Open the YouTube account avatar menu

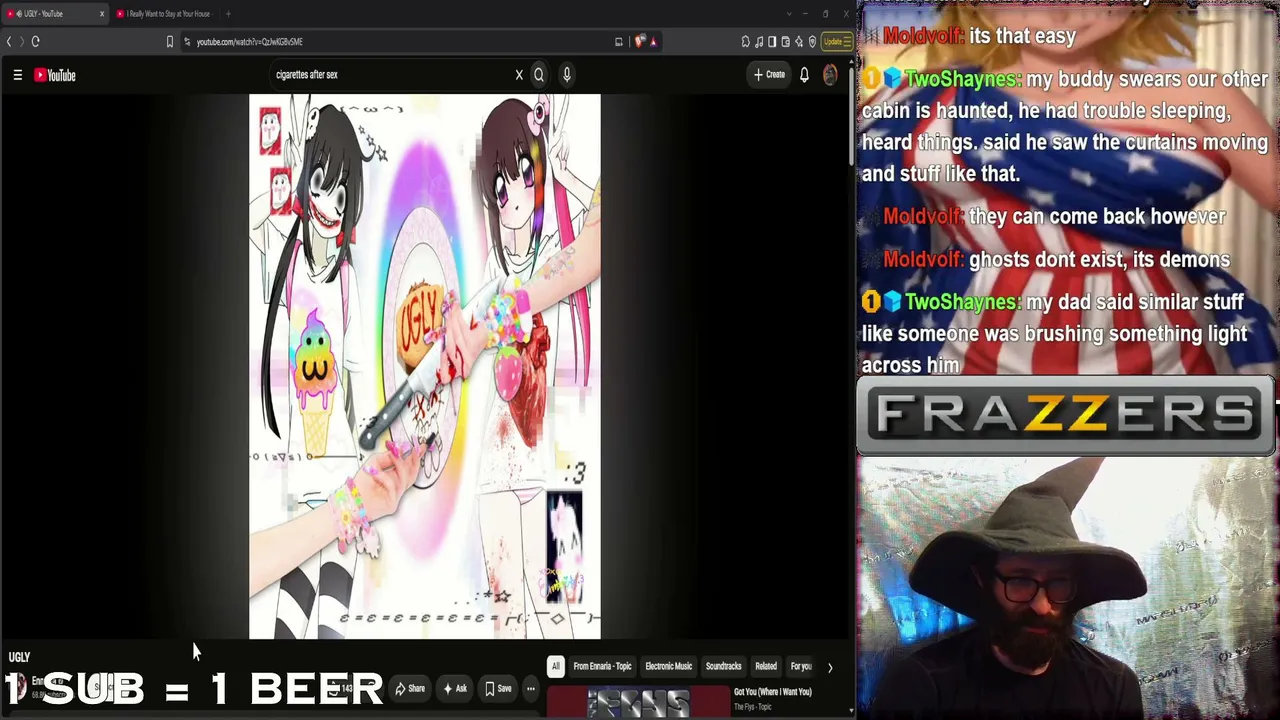pos(830,75)
